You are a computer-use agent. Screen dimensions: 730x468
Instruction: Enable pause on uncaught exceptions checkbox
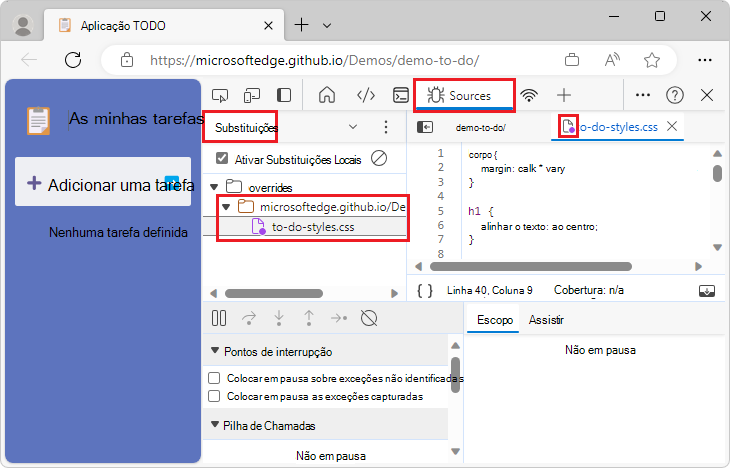coord(214,378)
